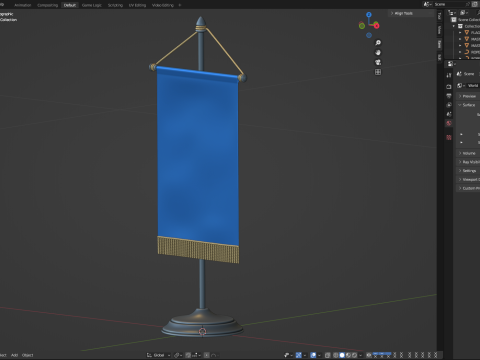The image size is (480, 360).
Task: Collapse the Surface panel
Action: point(468,105)
